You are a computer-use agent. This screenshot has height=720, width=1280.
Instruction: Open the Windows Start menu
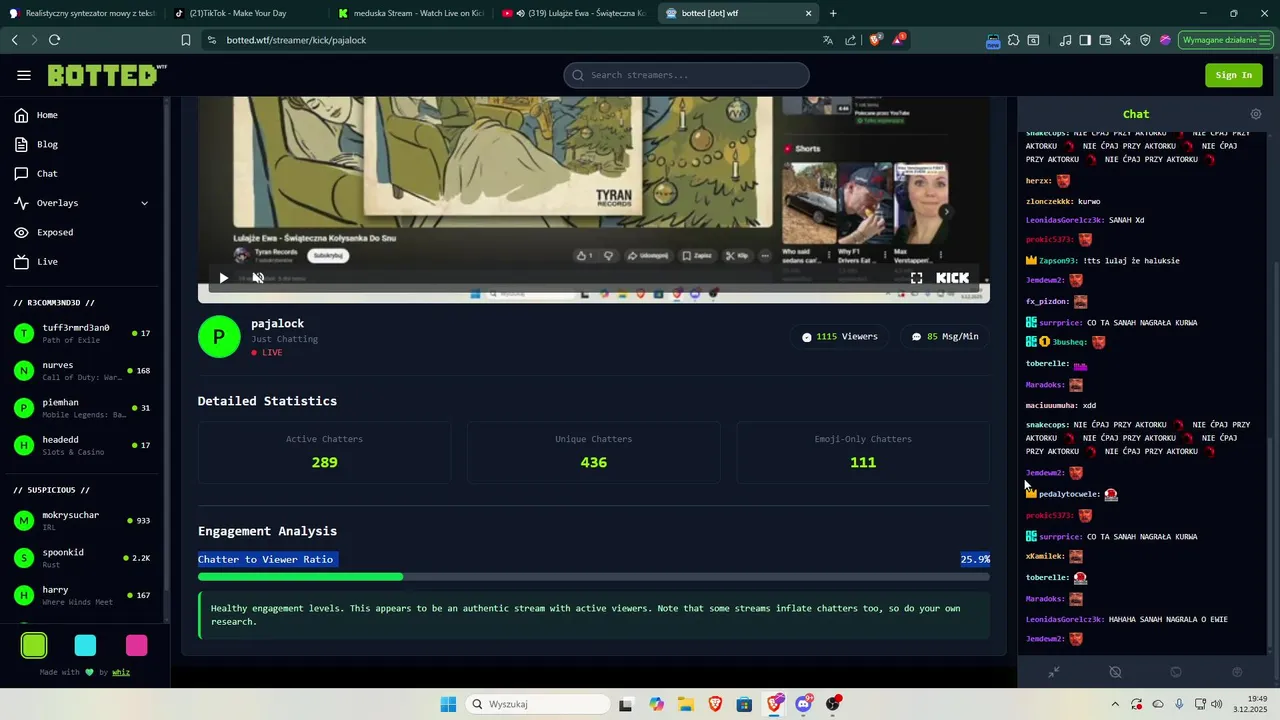point(448,704)
